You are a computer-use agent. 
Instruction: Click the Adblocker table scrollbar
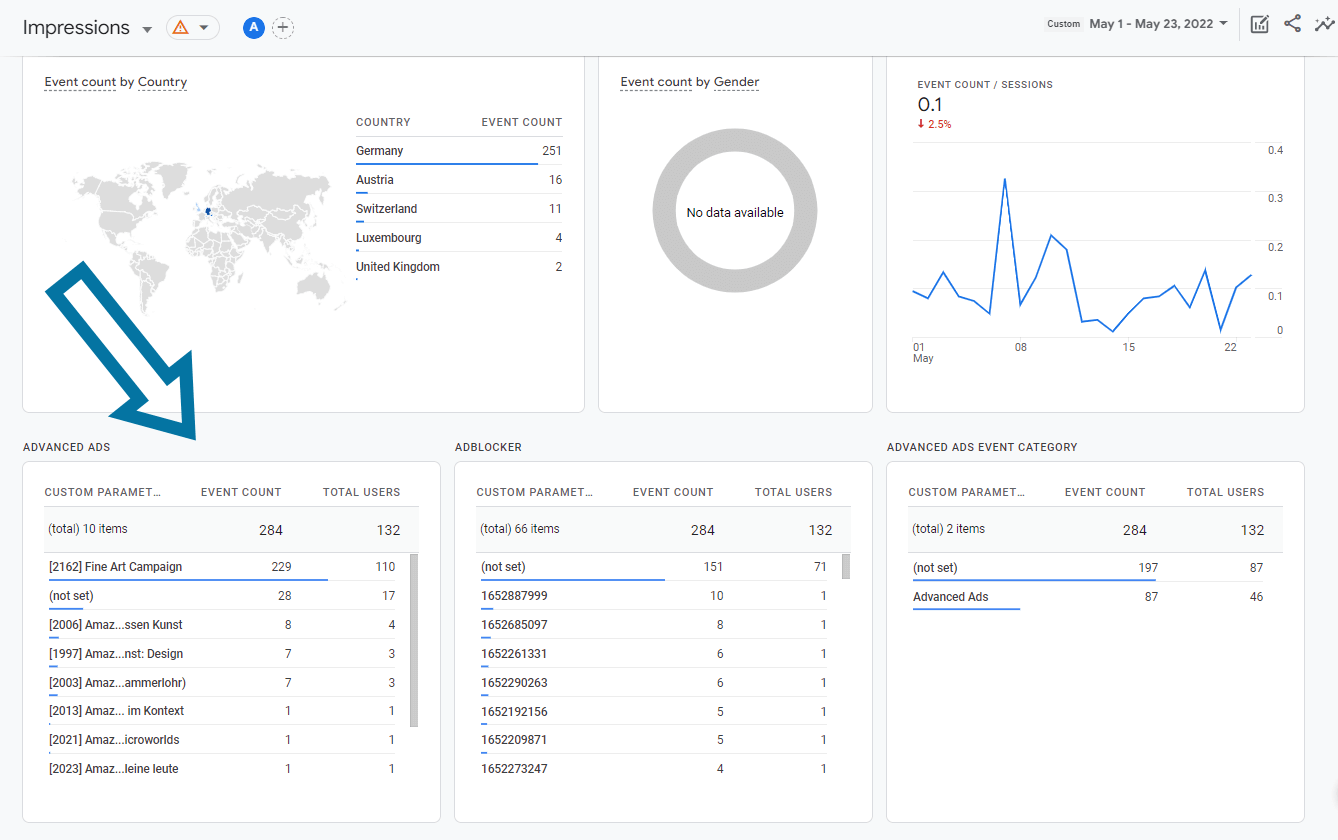click(846, 567)
